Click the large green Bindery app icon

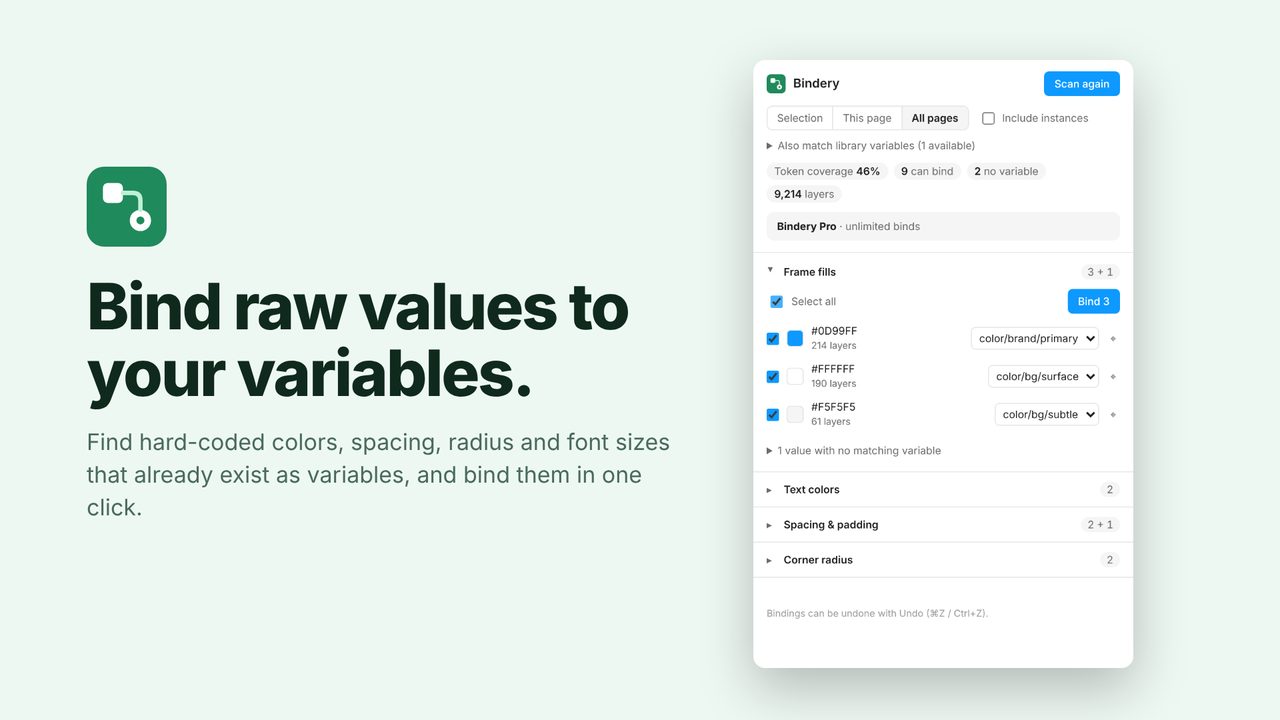[x=127, y=207]
